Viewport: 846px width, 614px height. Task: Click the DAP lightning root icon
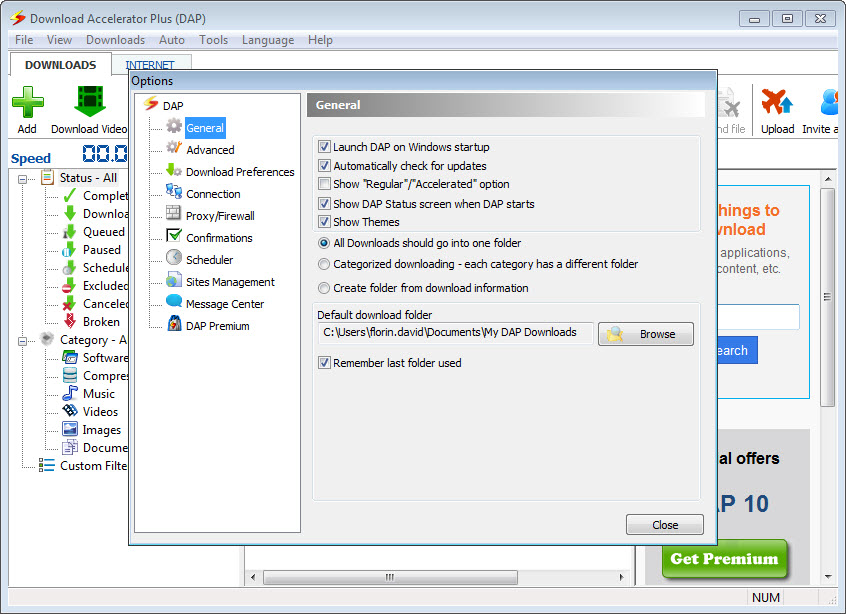[x=151, y=103]
